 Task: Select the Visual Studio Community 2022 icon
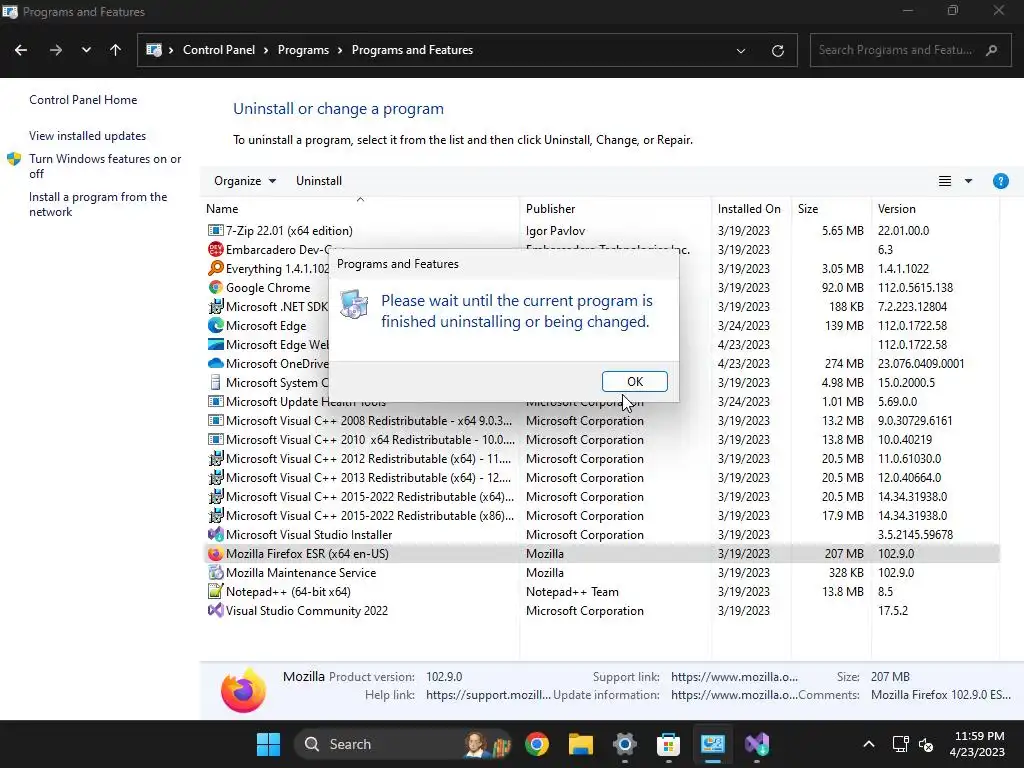click(x=215, y=611)
